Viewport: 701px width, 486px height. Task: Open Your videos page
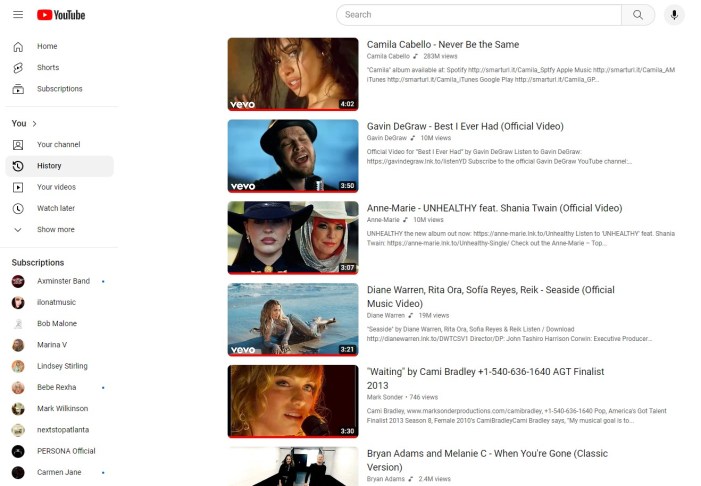(x=56, y=187)
